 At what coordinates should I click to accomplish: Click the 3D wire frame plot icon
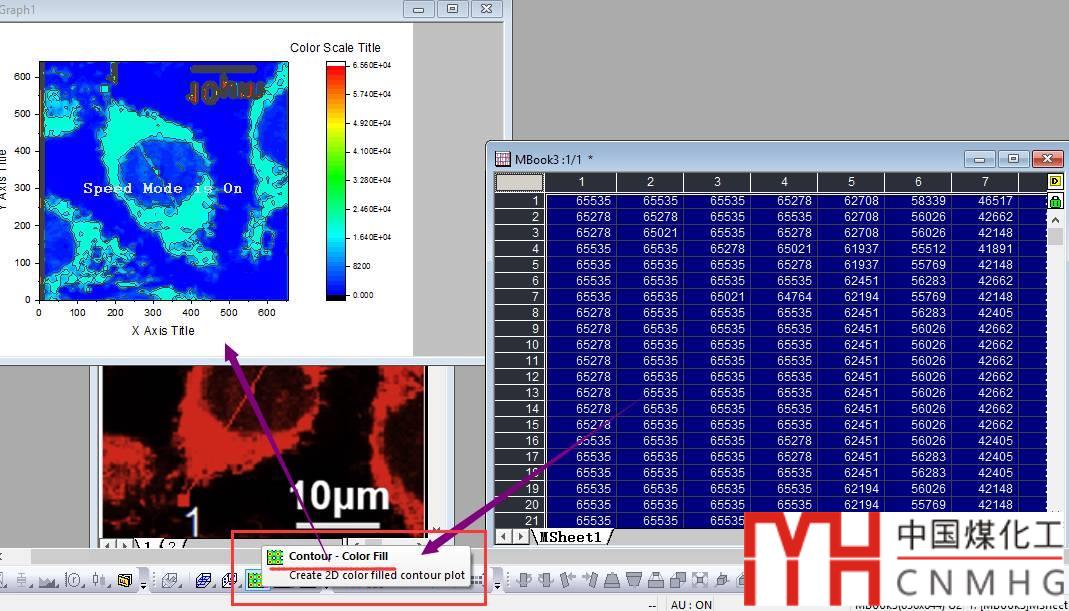tap(204, 580)
